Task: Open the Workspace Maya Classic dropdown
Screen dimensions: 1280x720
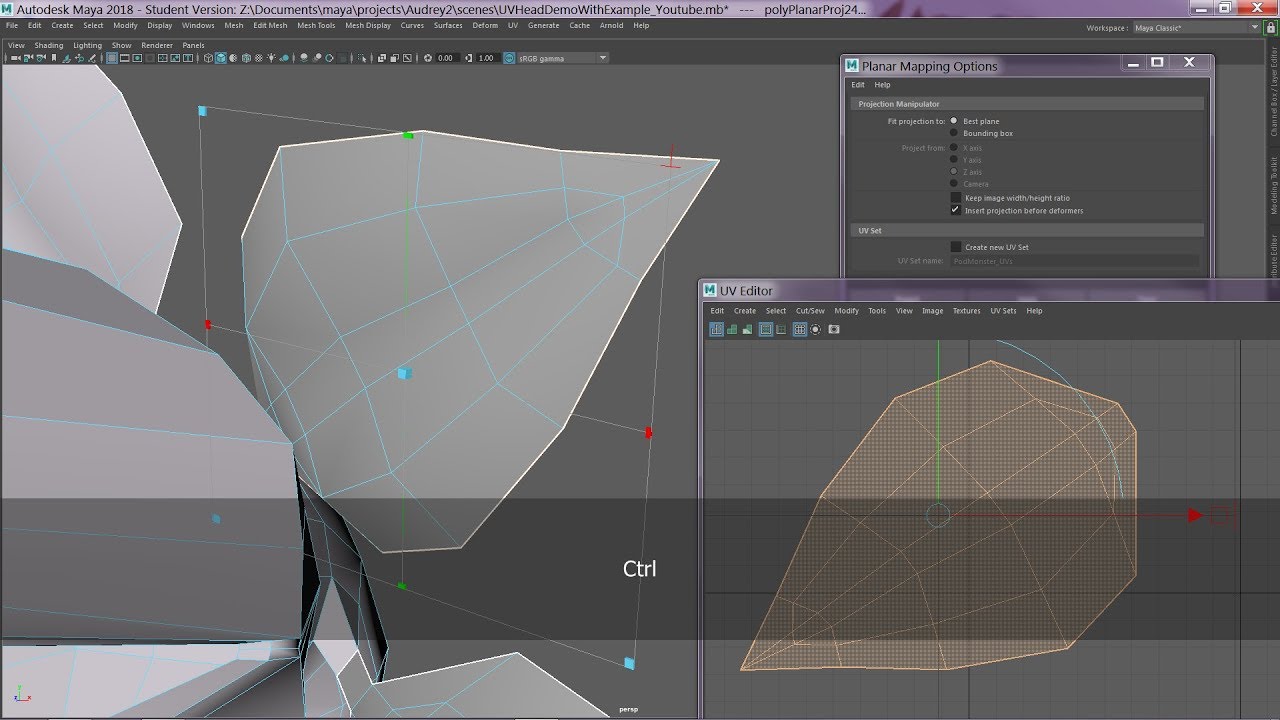Action: click(x=1197, y=28)
